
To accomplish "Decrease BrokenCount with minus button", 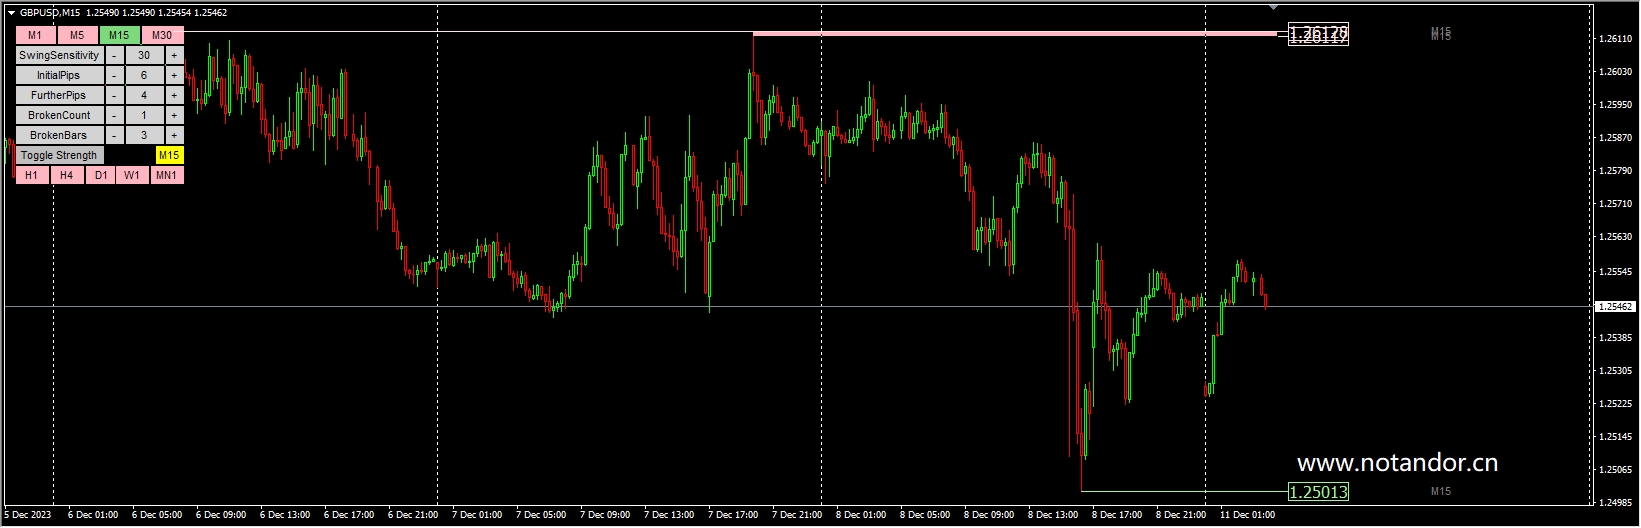I will click(x=114, y=115).
